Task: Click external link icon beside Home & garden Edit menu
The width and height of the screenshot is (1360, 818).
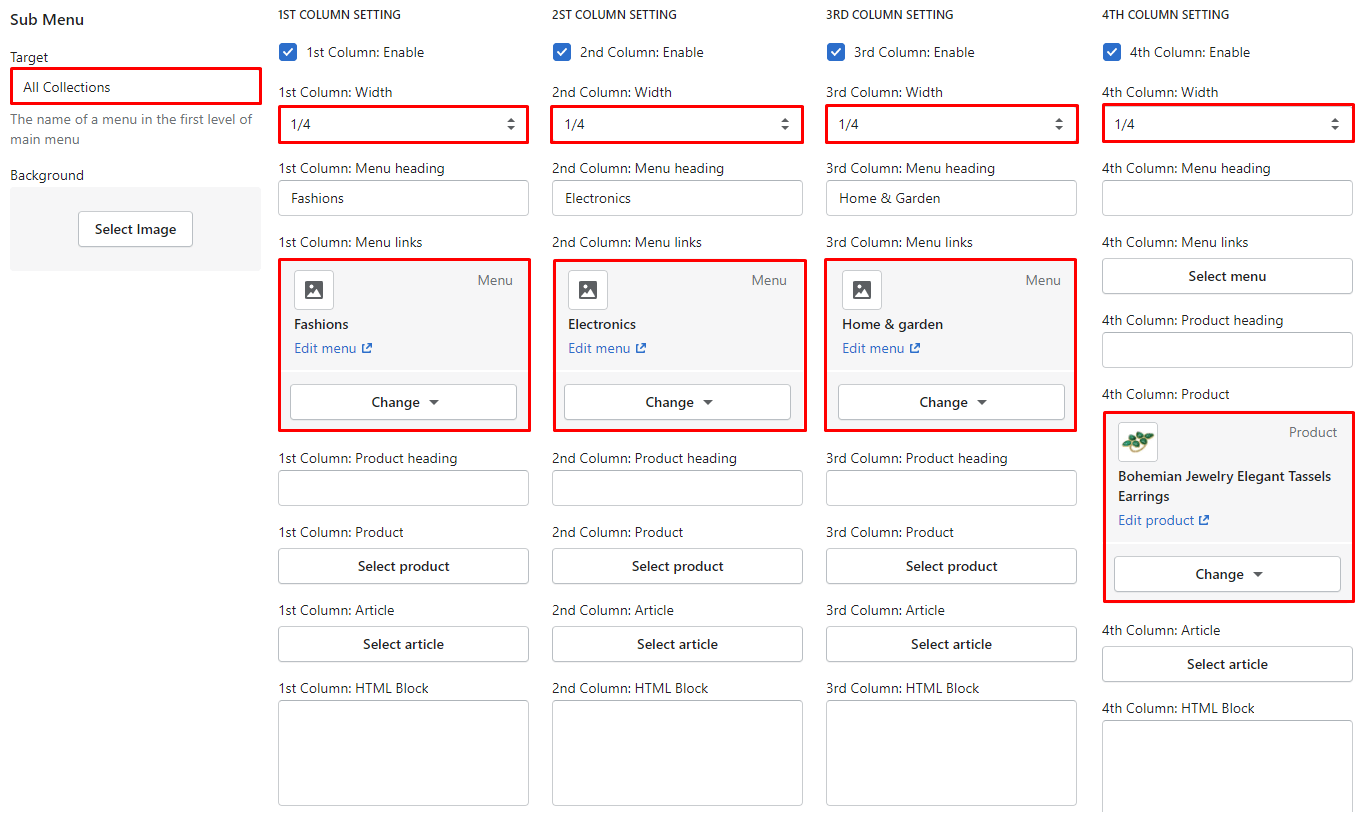Action: (x=915, y=348)
